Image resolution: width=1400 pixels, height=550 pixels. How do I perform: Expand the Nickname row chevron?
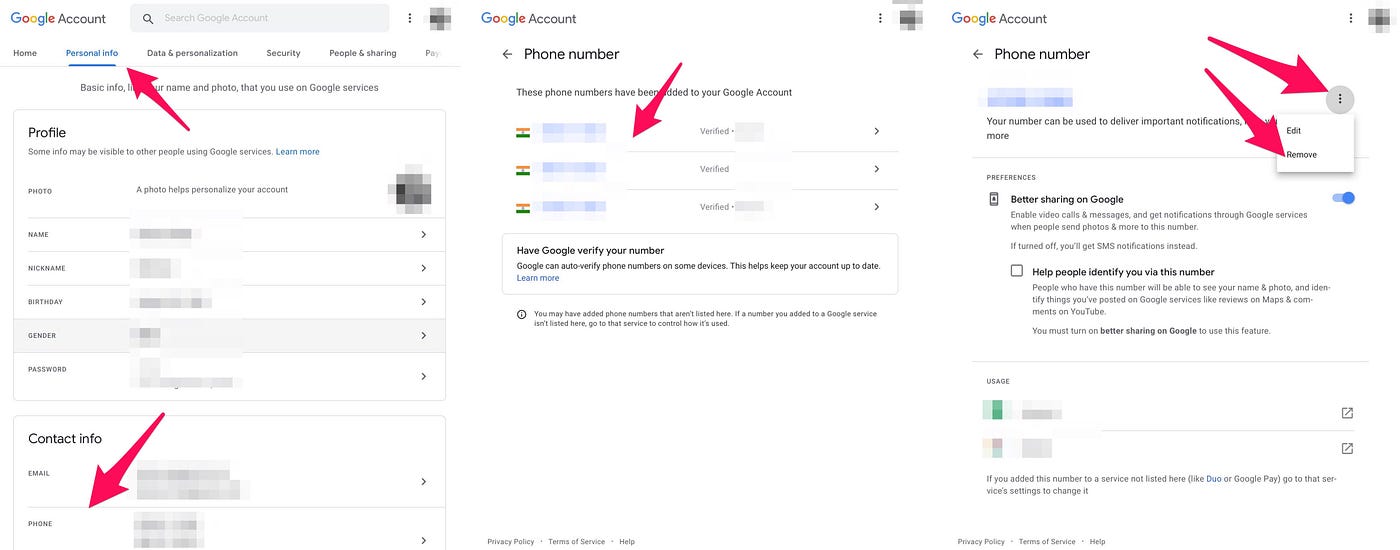[423, 268]
